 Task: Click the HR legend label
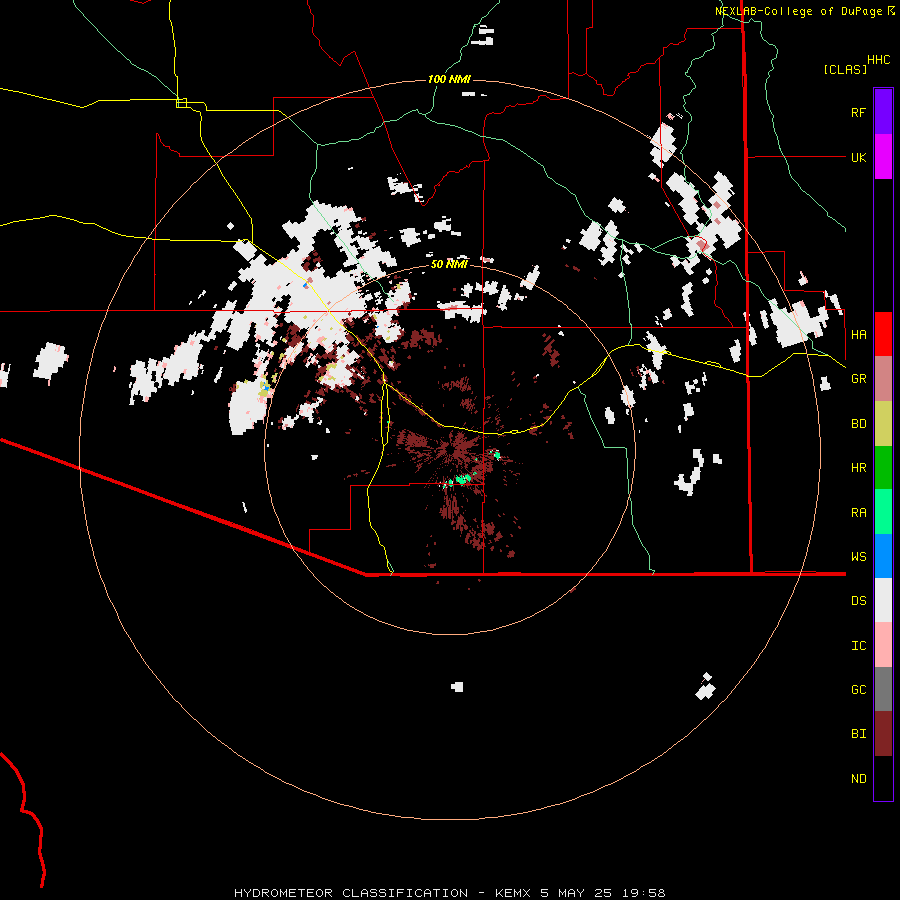tap(858, 468)
